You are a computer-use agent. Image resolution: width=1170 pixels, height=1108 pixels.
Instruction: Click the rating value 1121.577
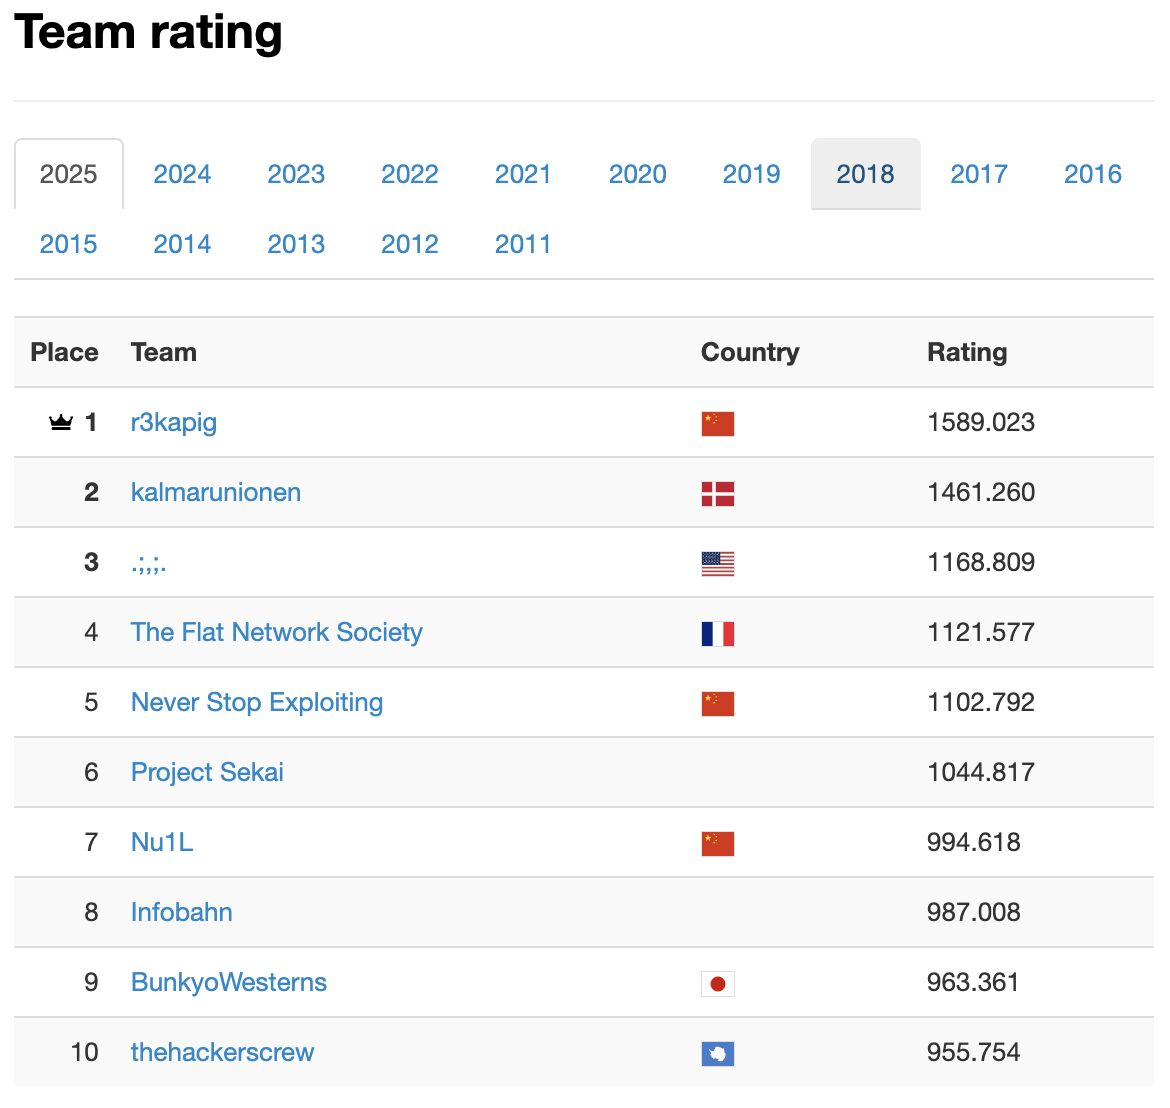click(x=980, y=632)
